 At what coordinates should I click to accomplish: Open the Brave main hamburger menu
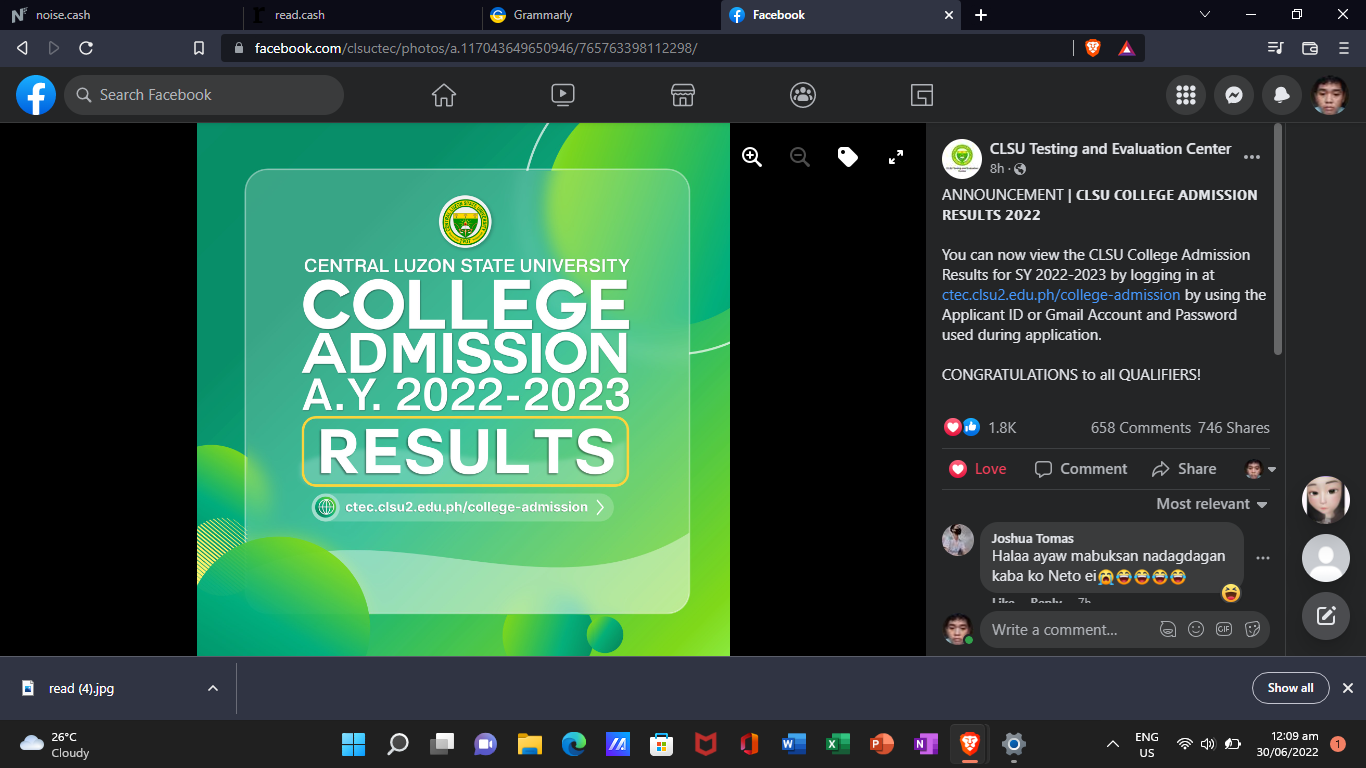[x=1344, y=48]
